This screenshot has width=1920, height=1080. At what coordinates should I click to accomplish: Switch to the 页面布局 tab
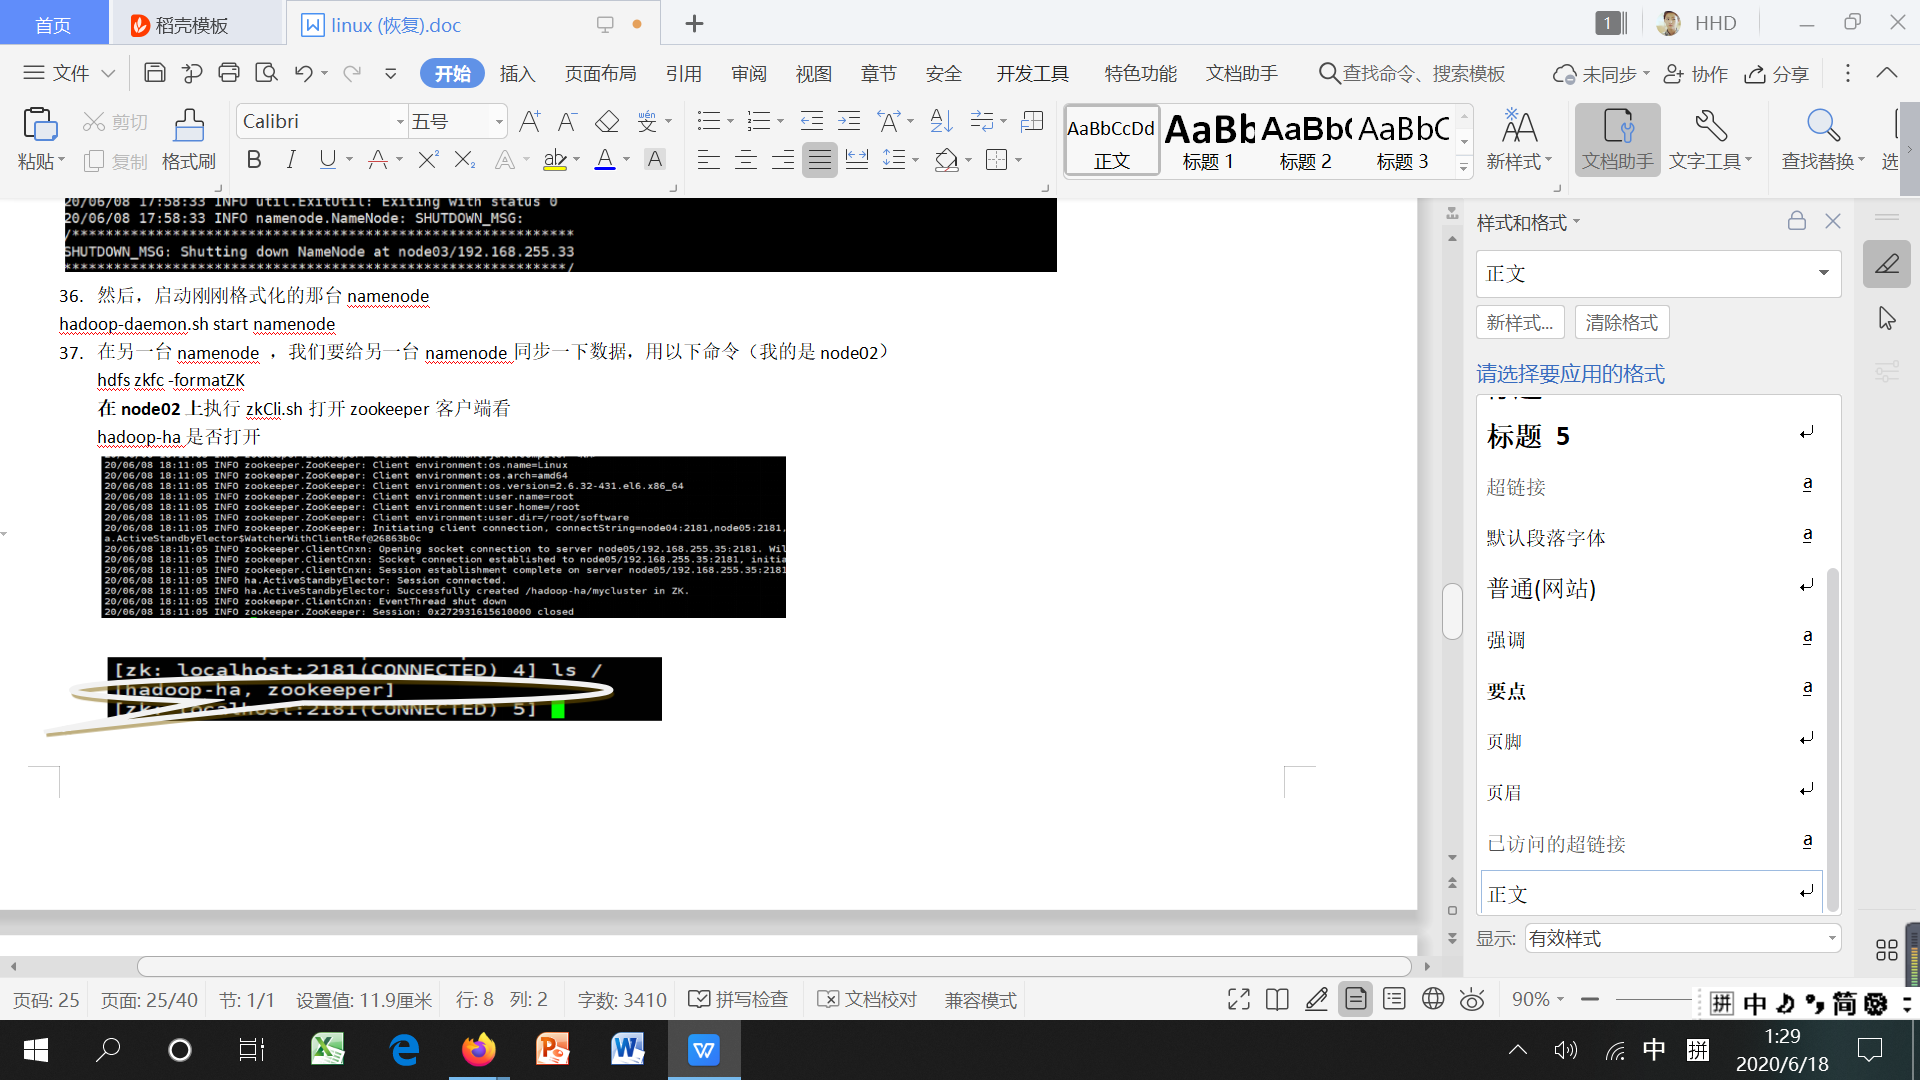point(600,74)
